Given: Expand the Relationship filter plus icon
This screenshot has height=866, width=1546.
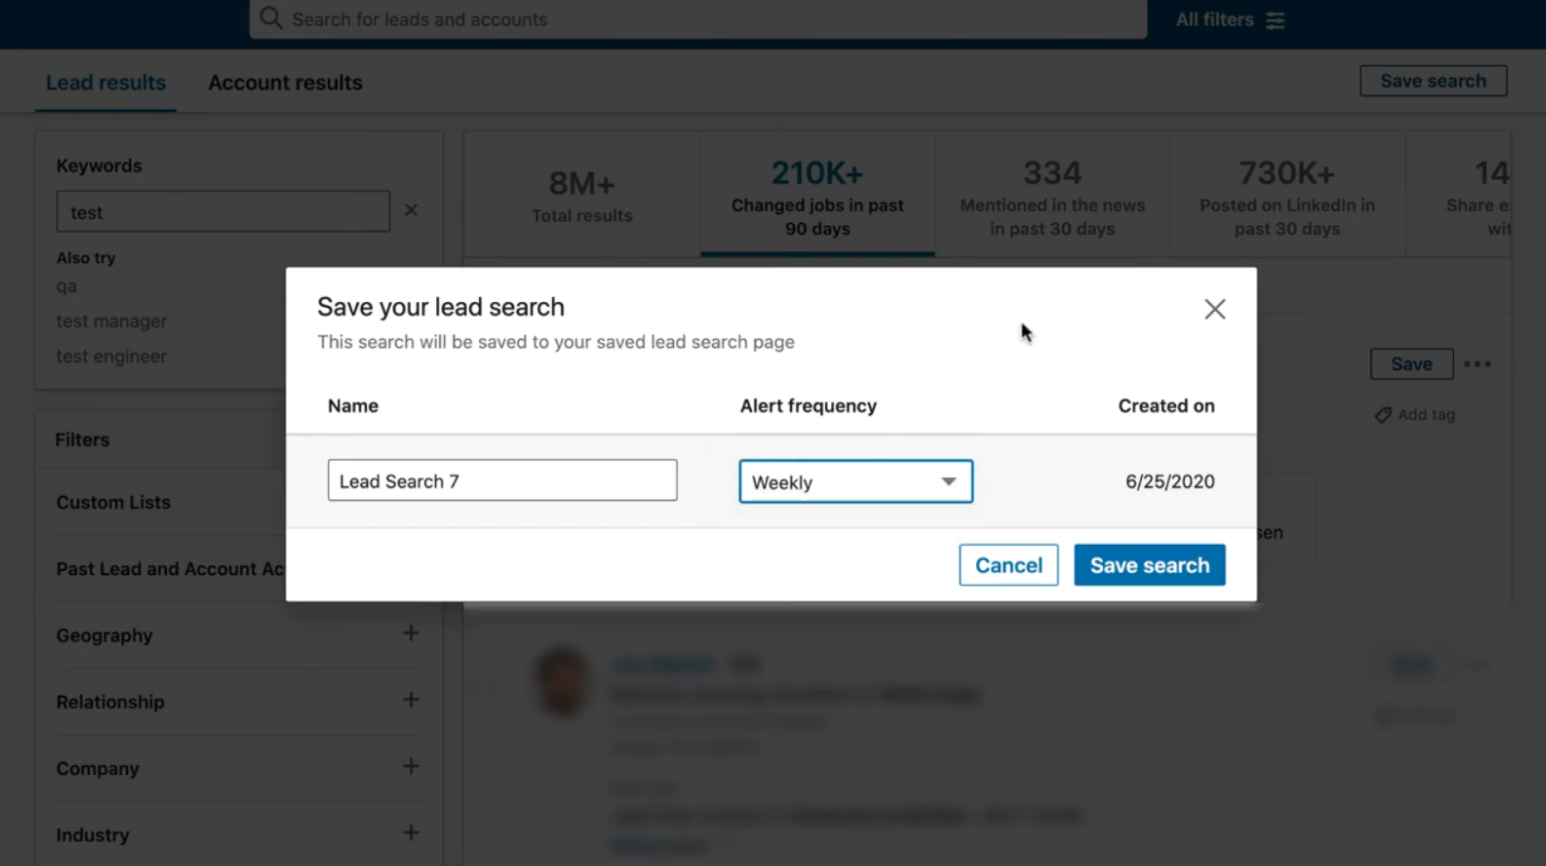Looking at the screenshot, I should point(411,700).
